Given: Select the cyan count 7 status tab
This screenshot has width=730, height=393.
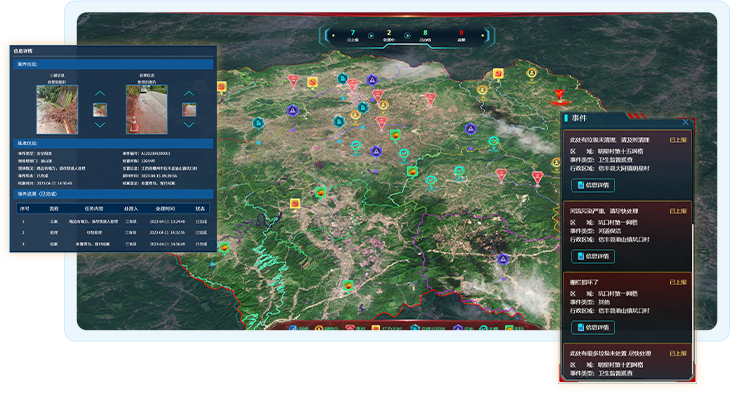Looking at the screenshot, I should [353, 35].
